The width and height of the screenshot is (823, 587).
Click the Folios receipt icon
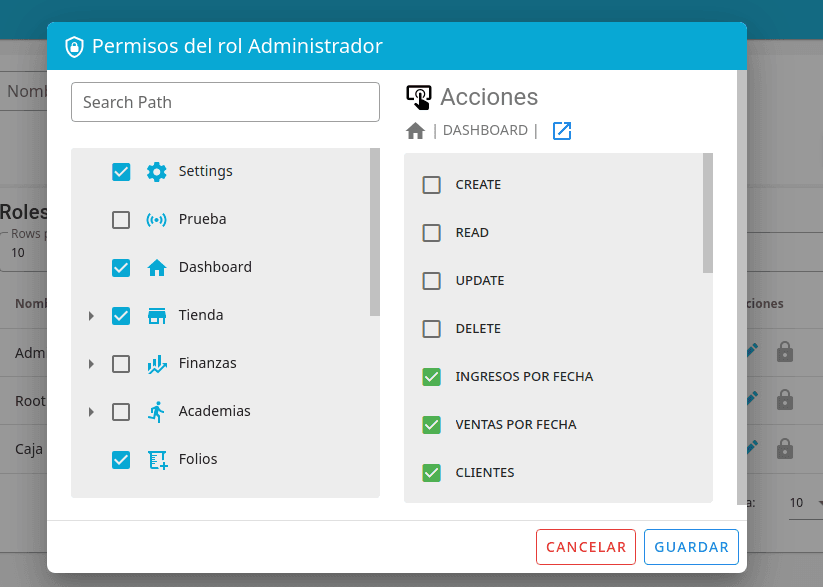pyautogui.click(x=157, y=460)
